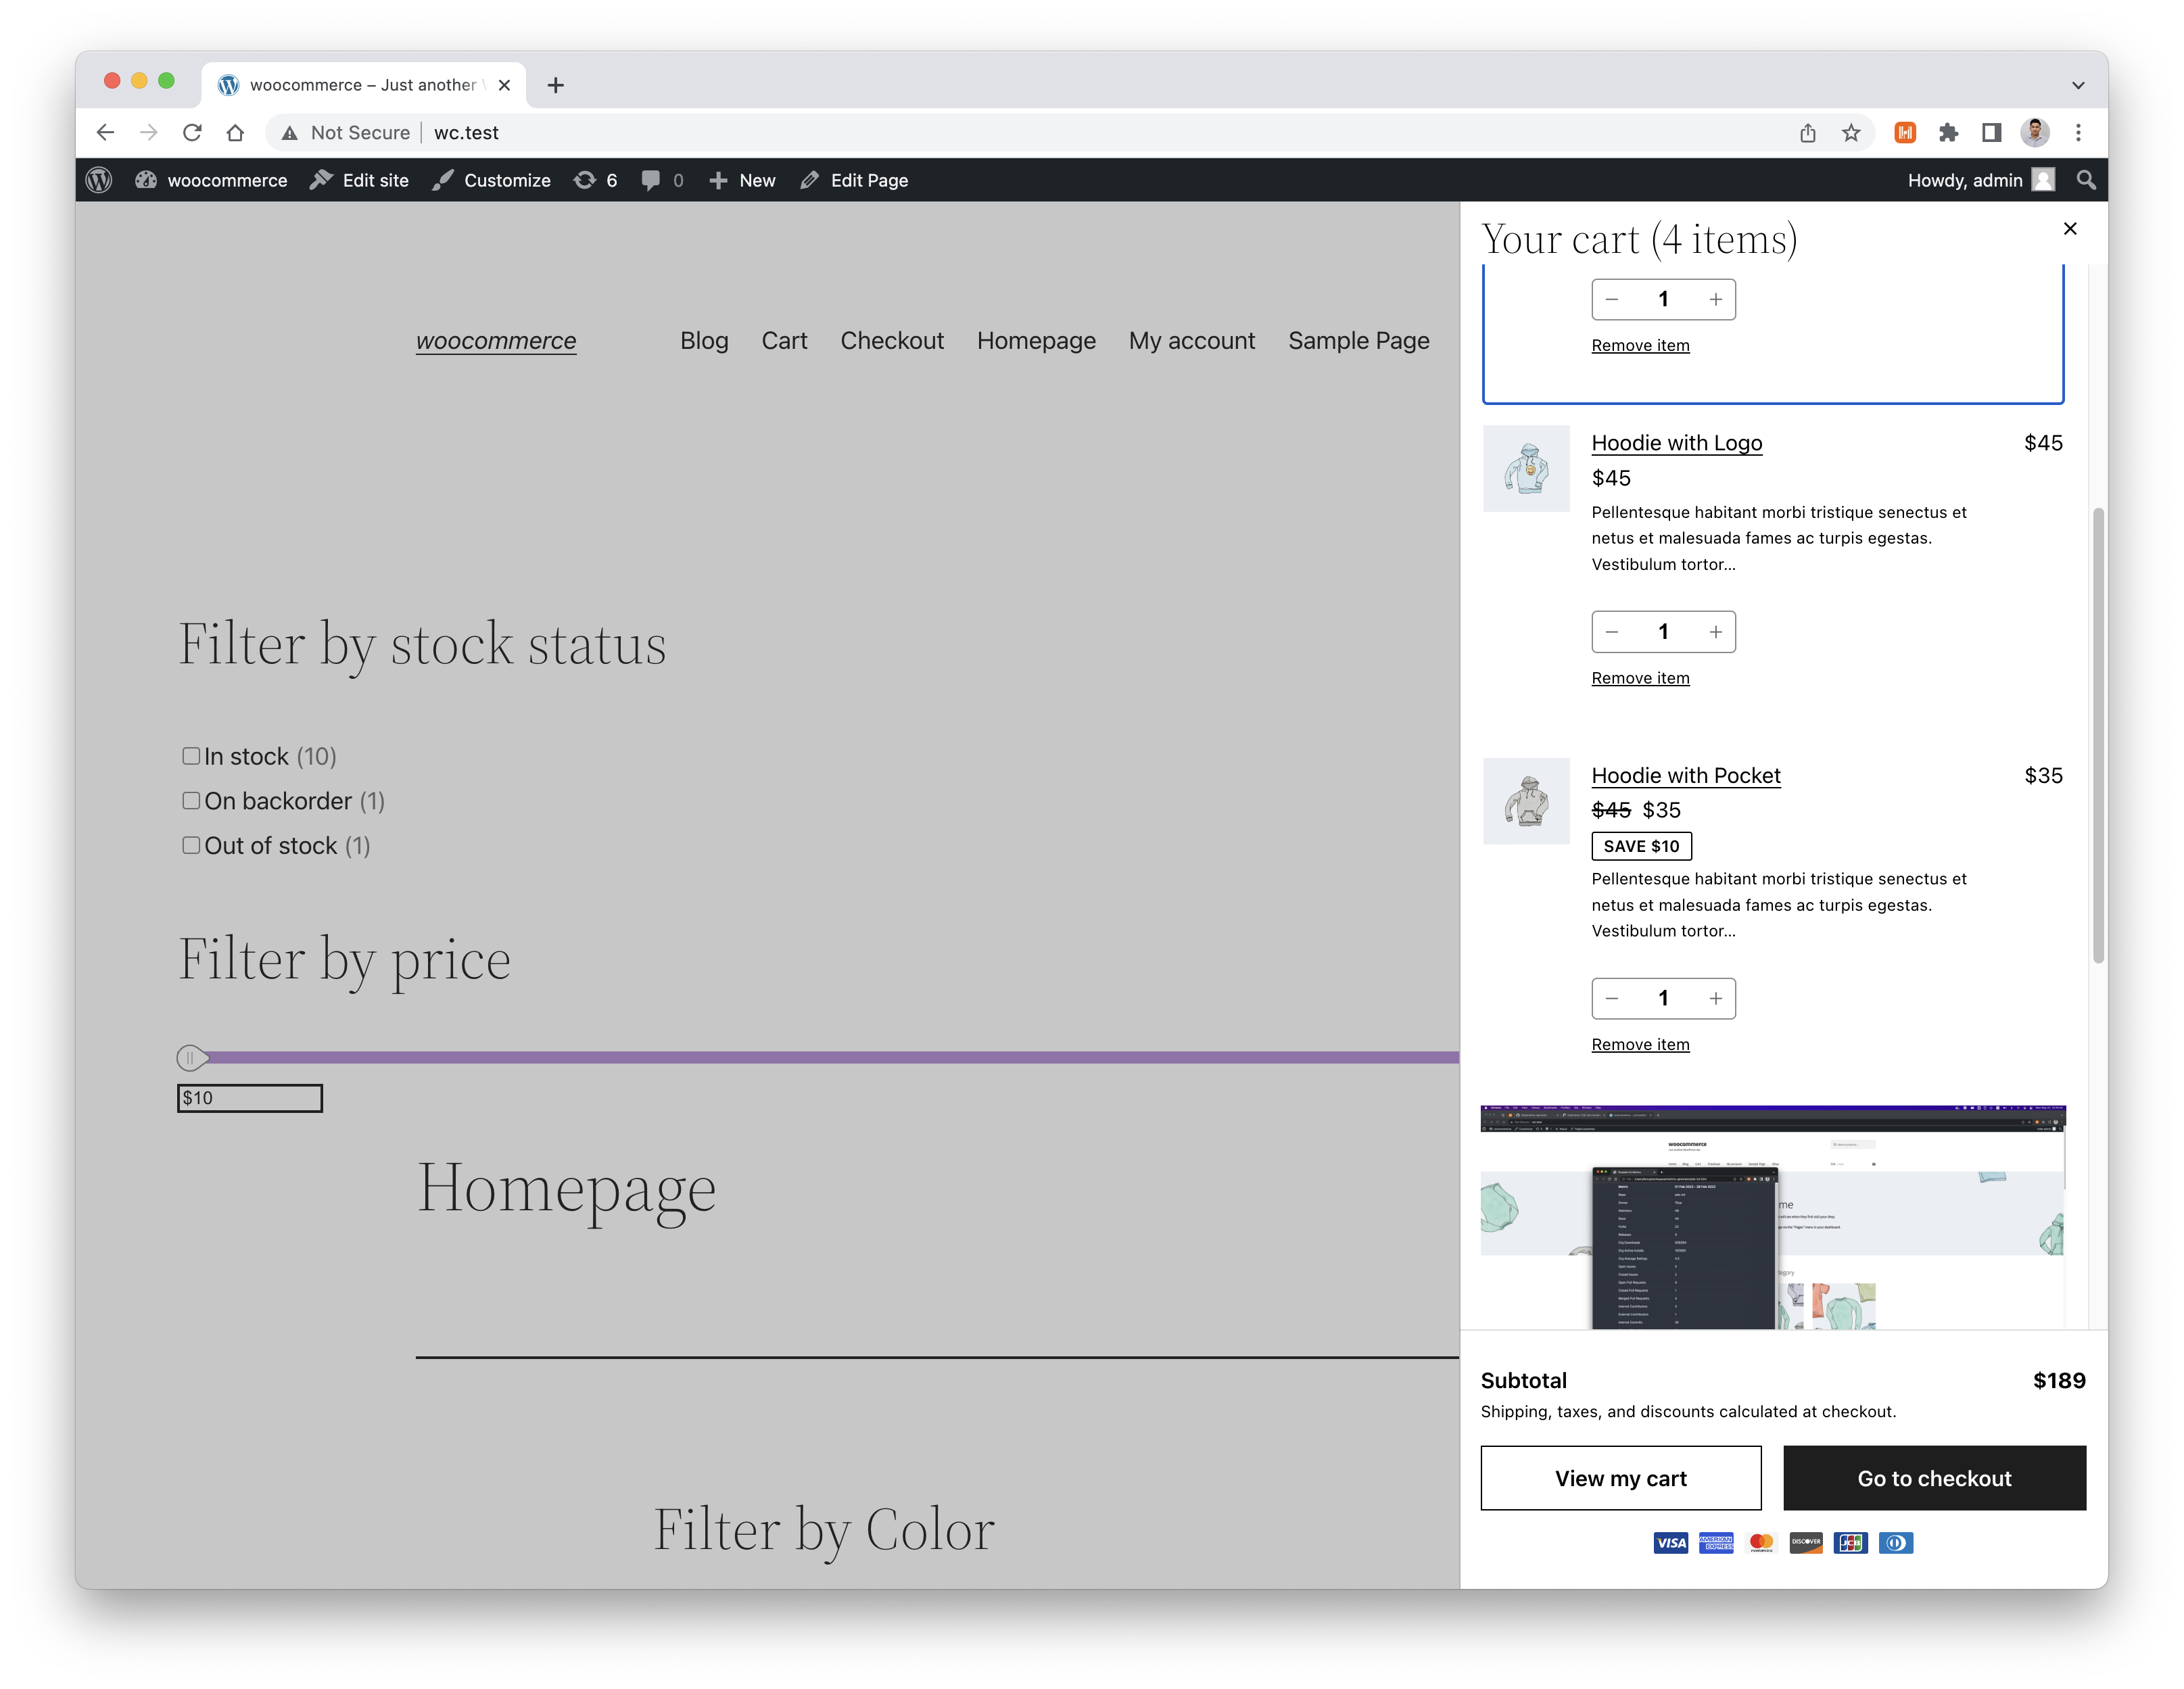The height and width of the screenshot is (1689, 2184).
Task: Toggle the browser side panel icon
Action: (1991, 132)
